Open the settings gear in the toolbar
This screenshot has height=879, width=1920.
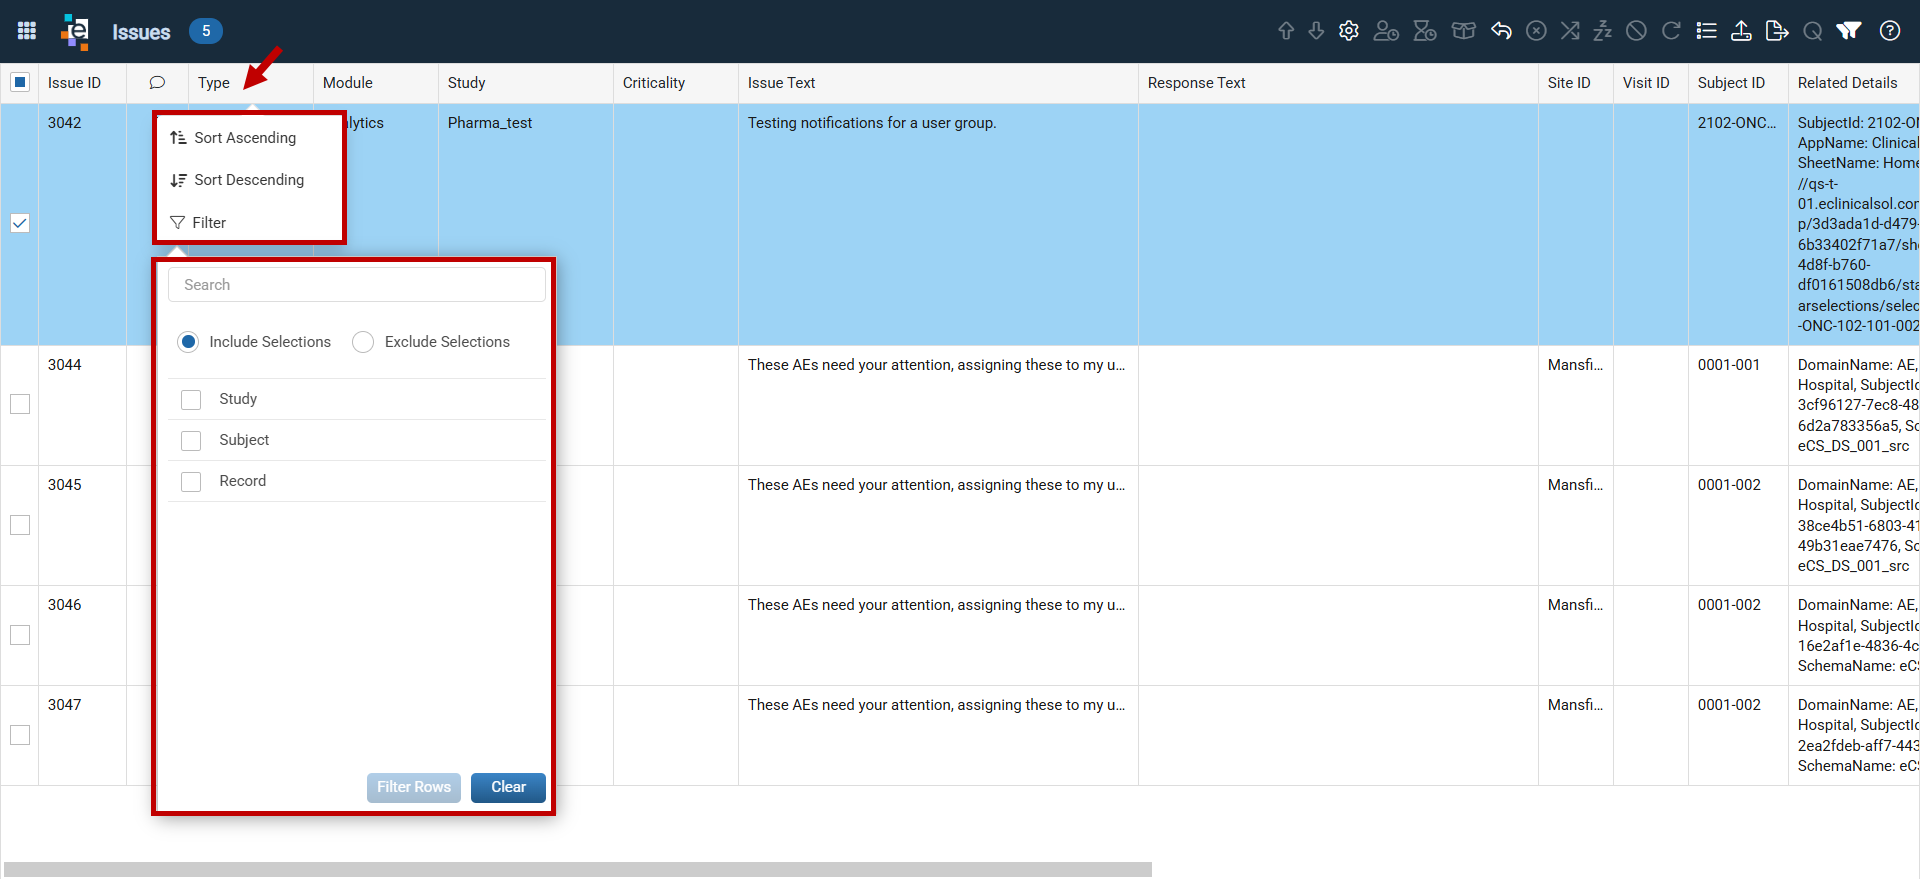click(x=1349, y=31)
